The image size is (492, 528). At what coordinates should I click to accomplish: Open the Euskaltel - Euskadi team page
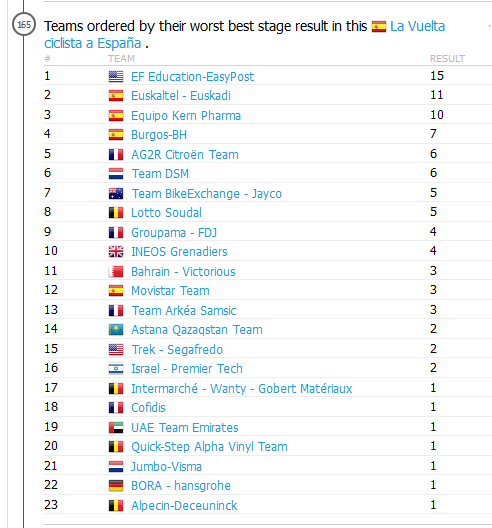(181, 96)
